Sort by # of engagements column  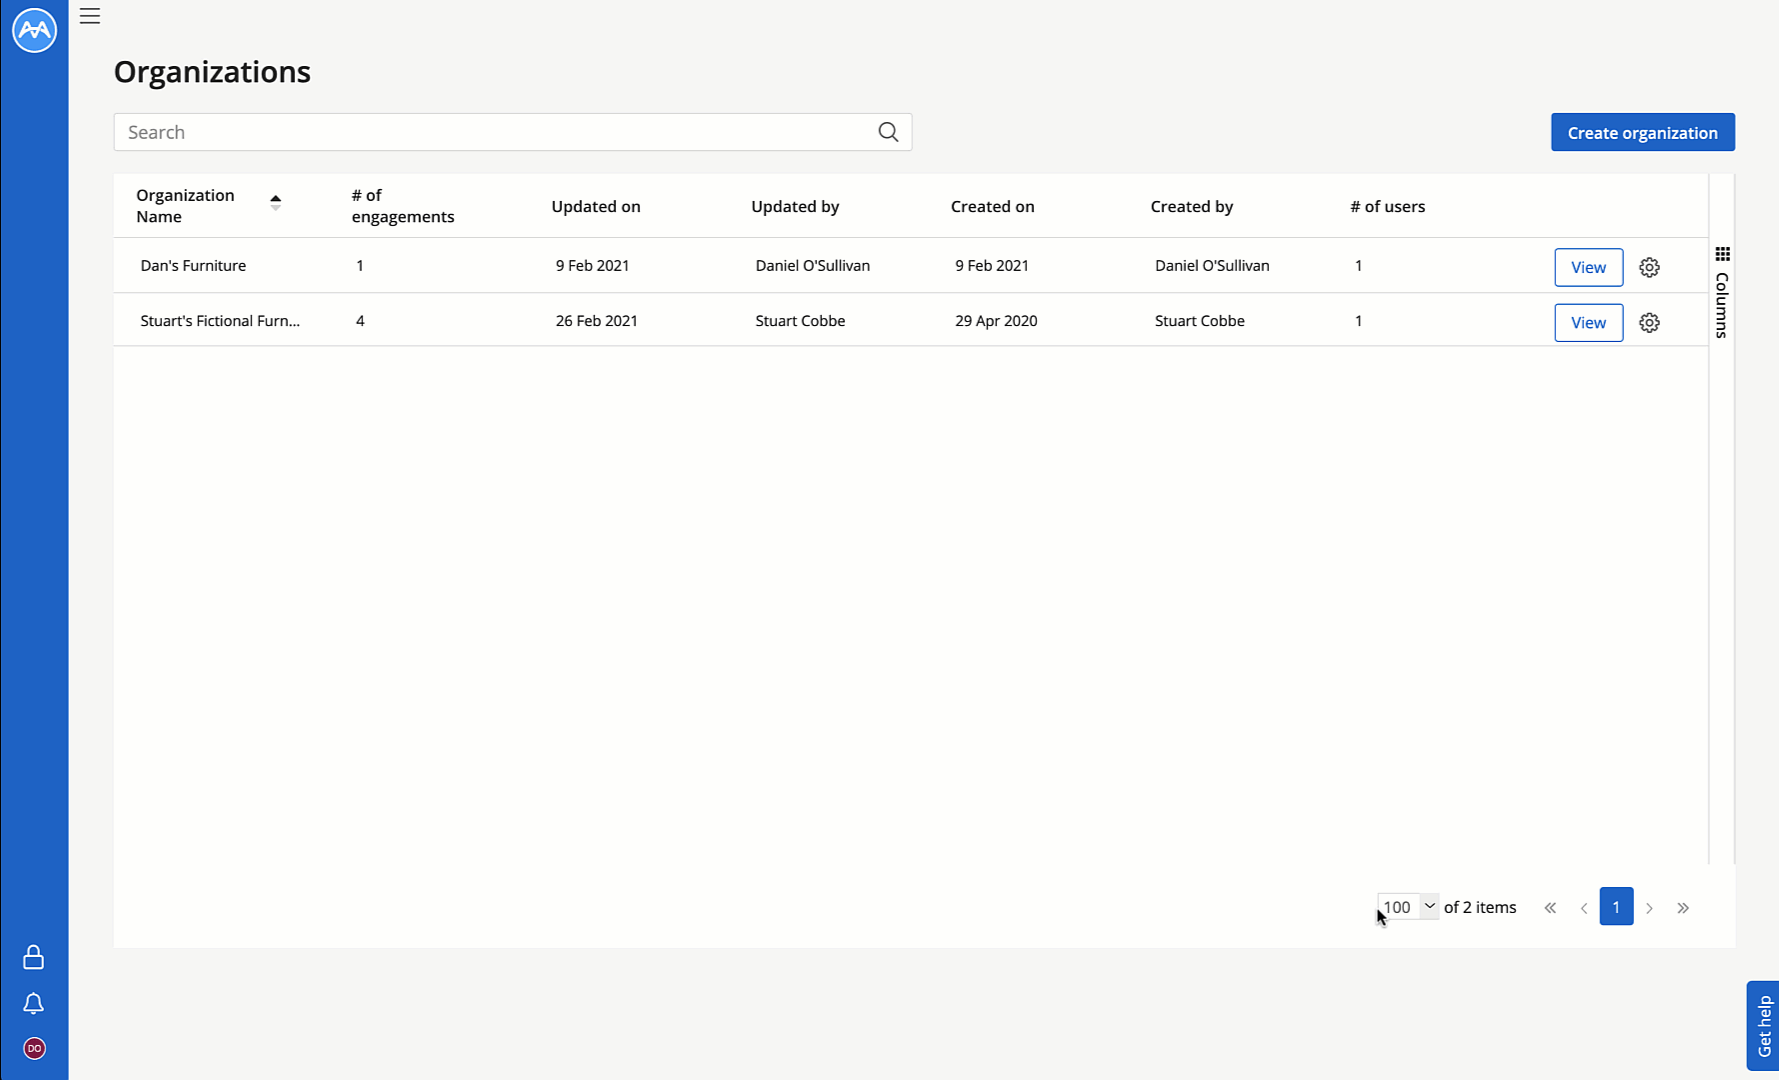[x=403, y=206]
